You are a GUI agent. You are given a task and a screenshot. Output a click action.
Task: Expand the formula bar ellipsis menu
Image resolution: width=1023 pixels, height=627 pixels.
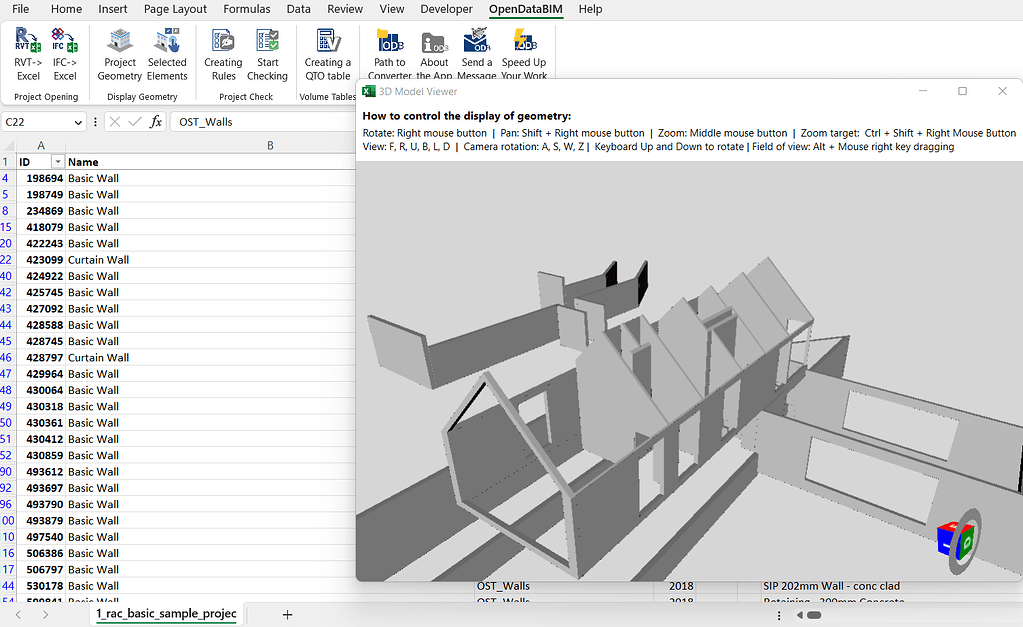point(97,120)
